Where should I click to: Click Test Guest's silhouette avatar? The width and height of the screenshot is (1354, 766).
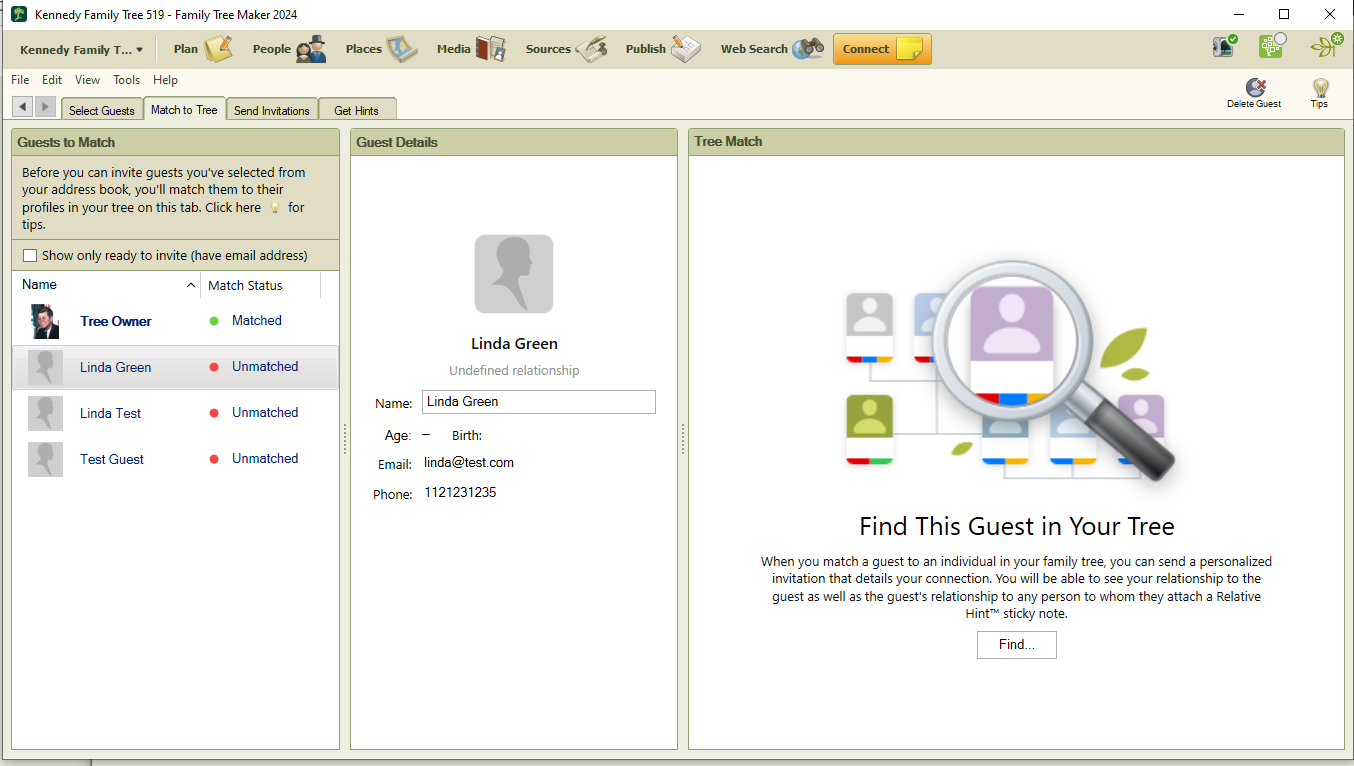pos(45,459)
